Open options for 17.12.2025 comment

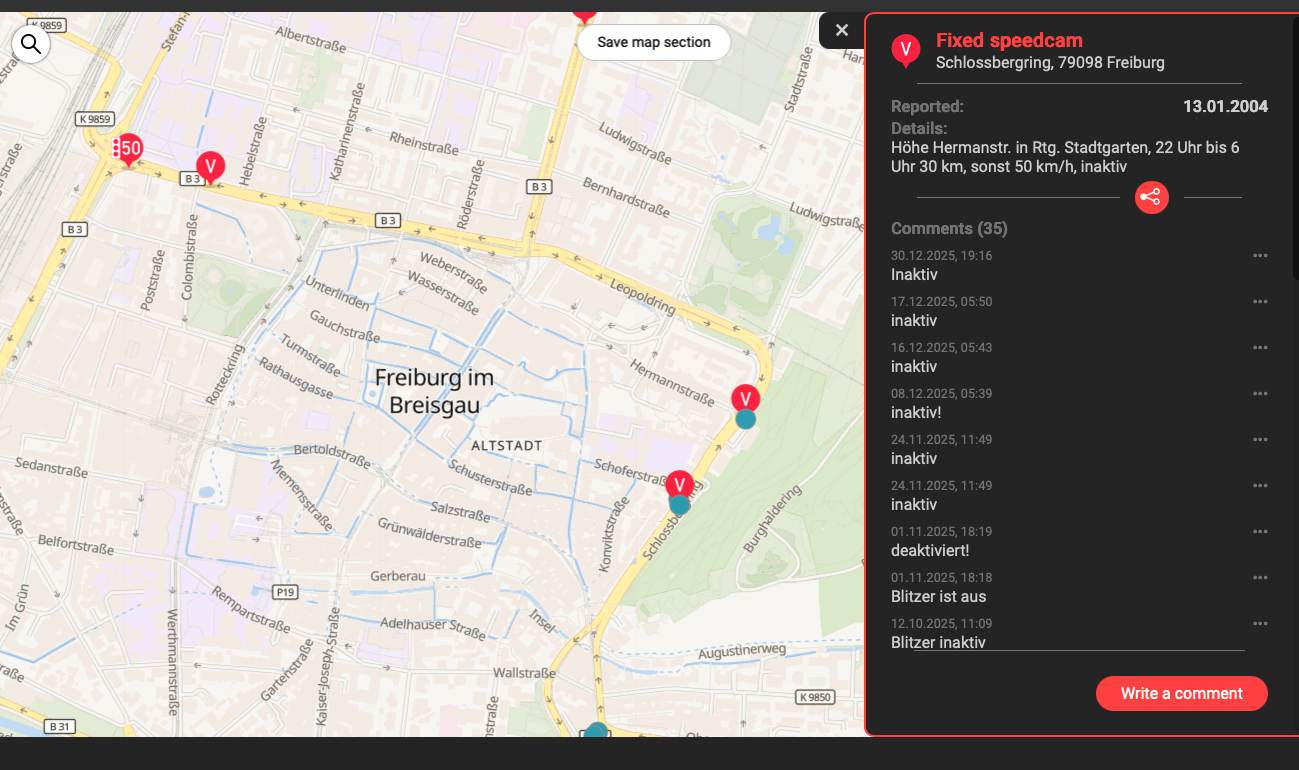point(1260,302)
